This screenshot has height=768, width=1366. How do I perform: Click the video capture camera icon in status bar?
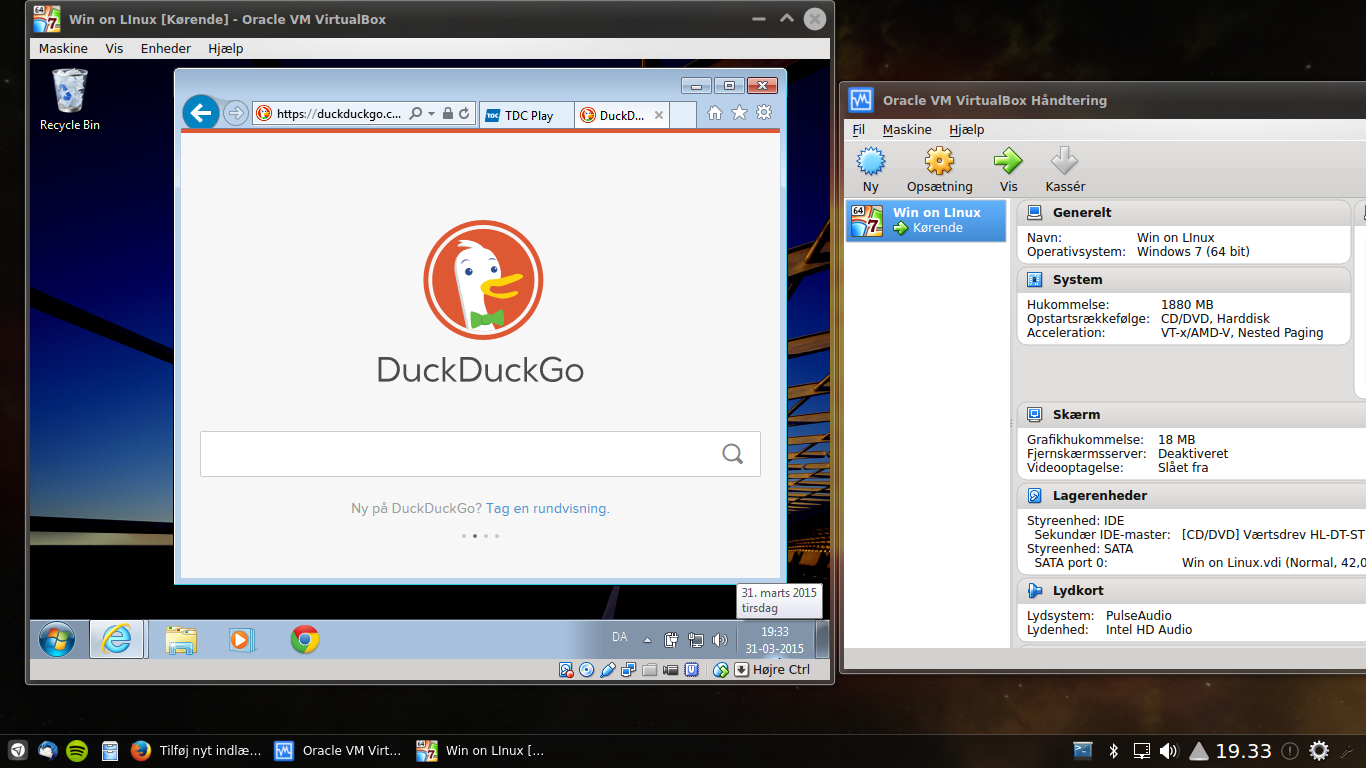pyautogui.click(x=671, y=670)
